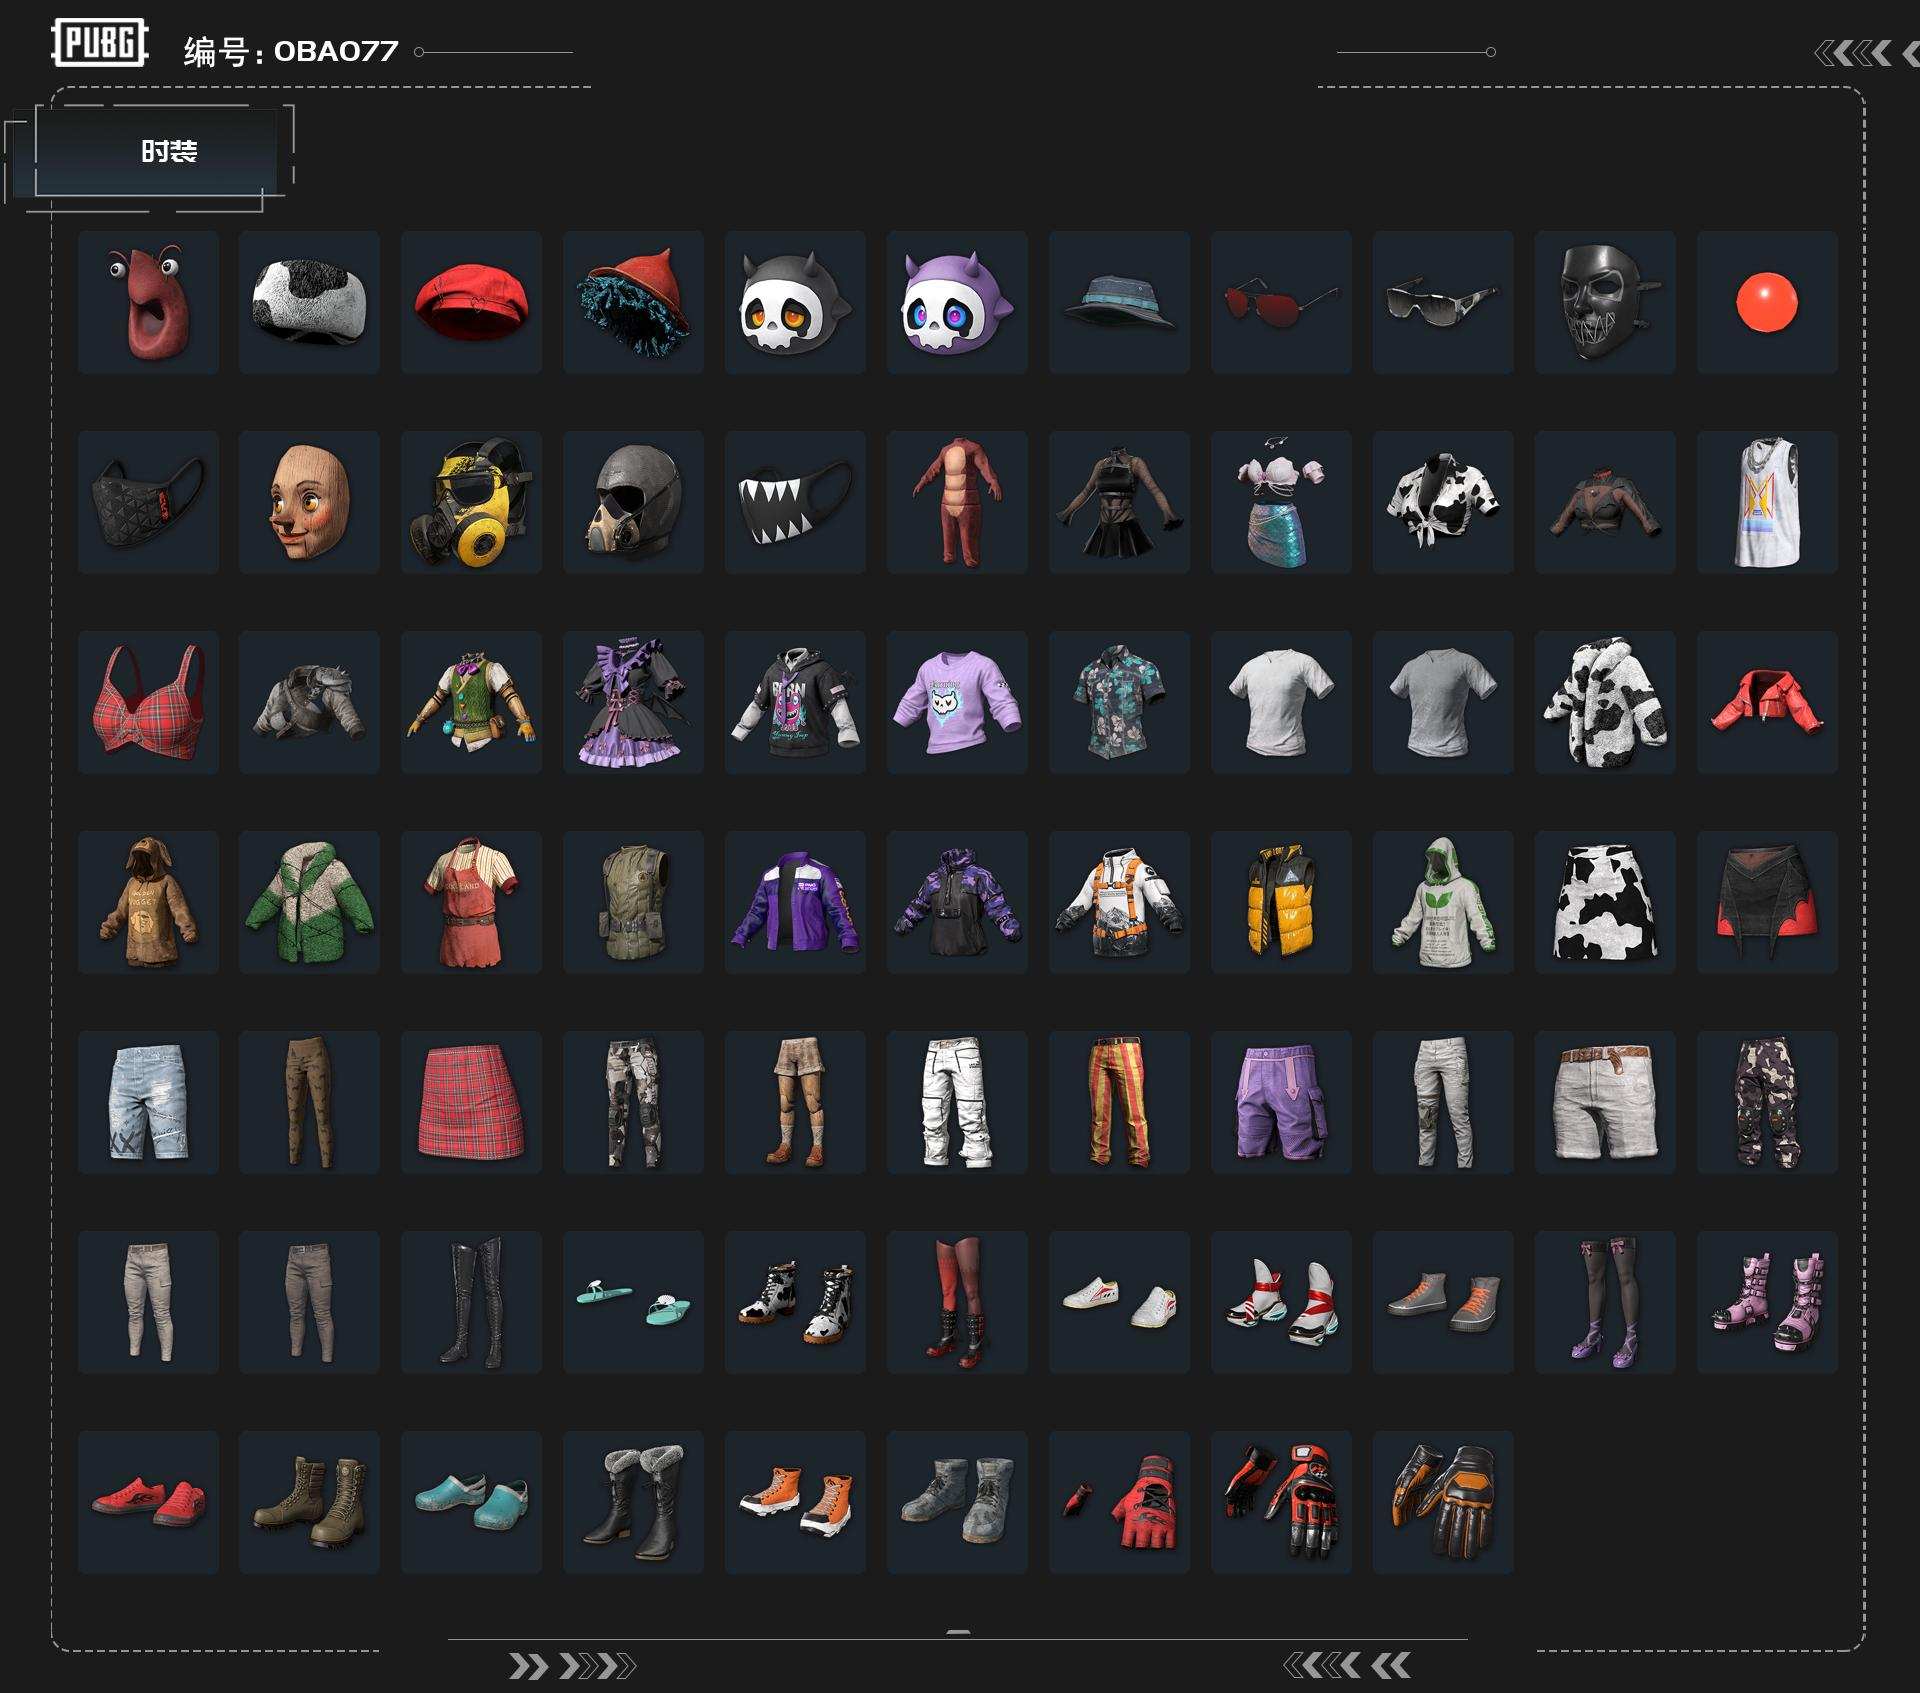Choose the purple skull devil hood

coord(957,302)
